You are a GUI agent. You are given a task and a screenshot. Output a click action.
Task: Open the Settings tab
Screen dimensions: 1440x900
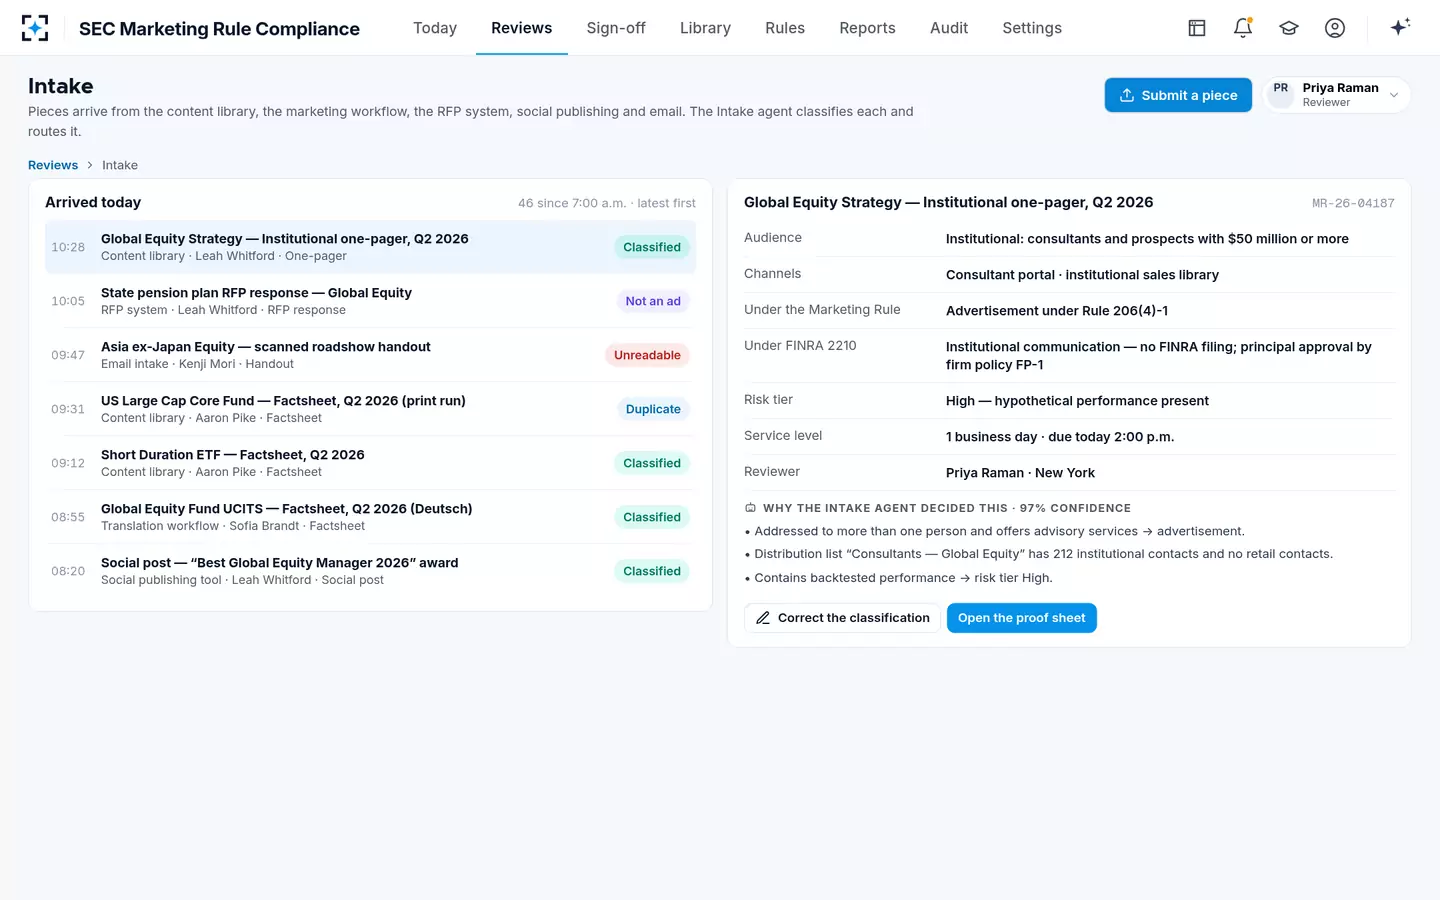1032,28
